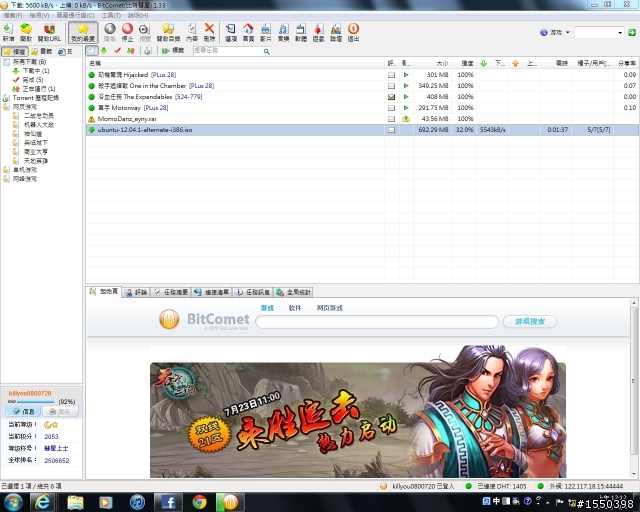Toggle the show-all-tasks filter button
The image size is (640, 512).
(92, 51)
